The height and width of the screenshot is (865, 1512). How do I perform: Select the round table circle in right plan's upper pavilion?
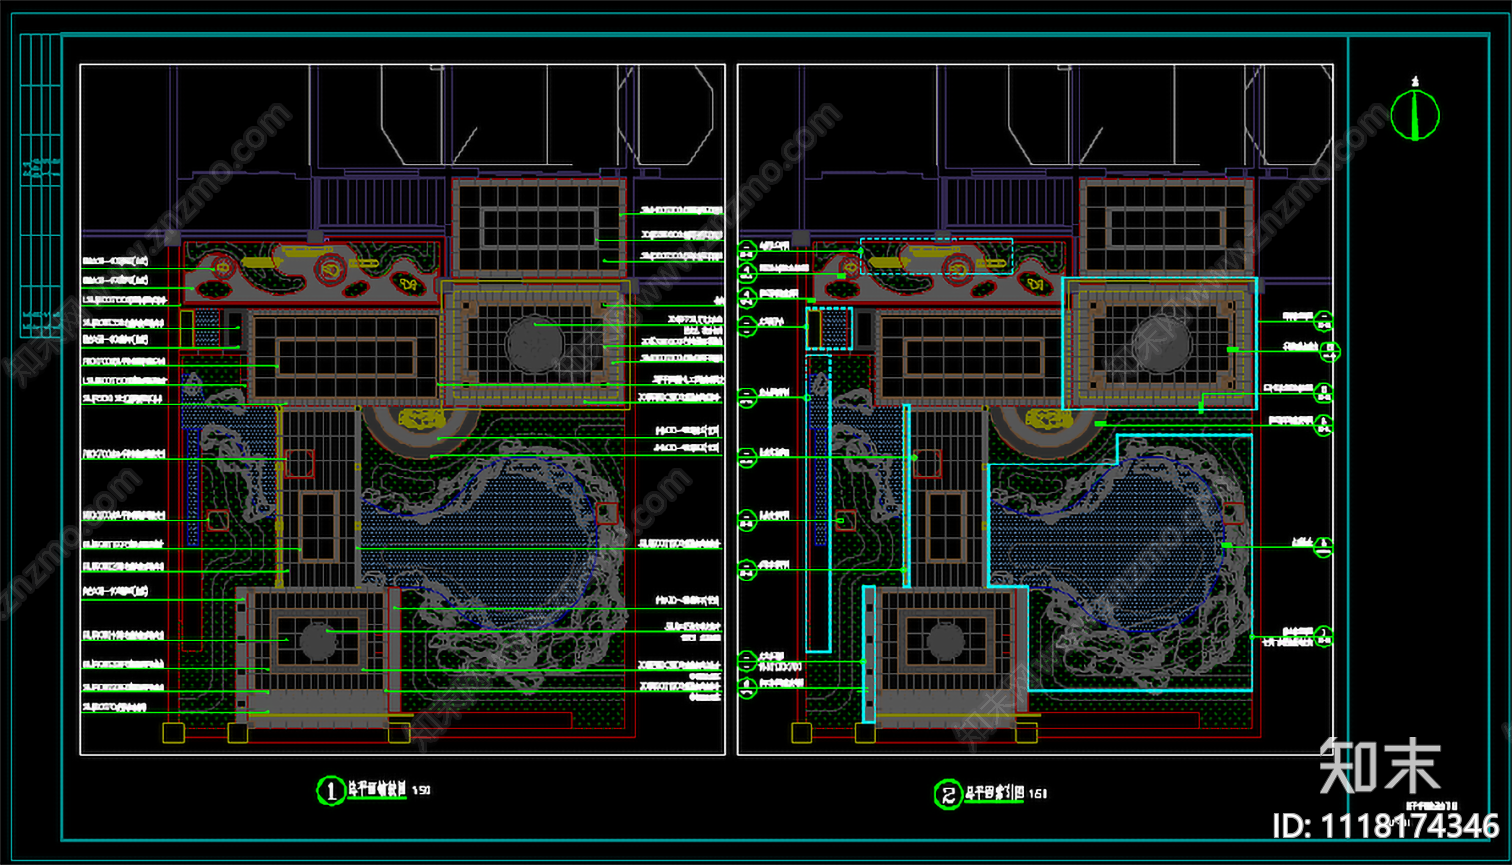pyautogui.click(x=1162, y=345)
